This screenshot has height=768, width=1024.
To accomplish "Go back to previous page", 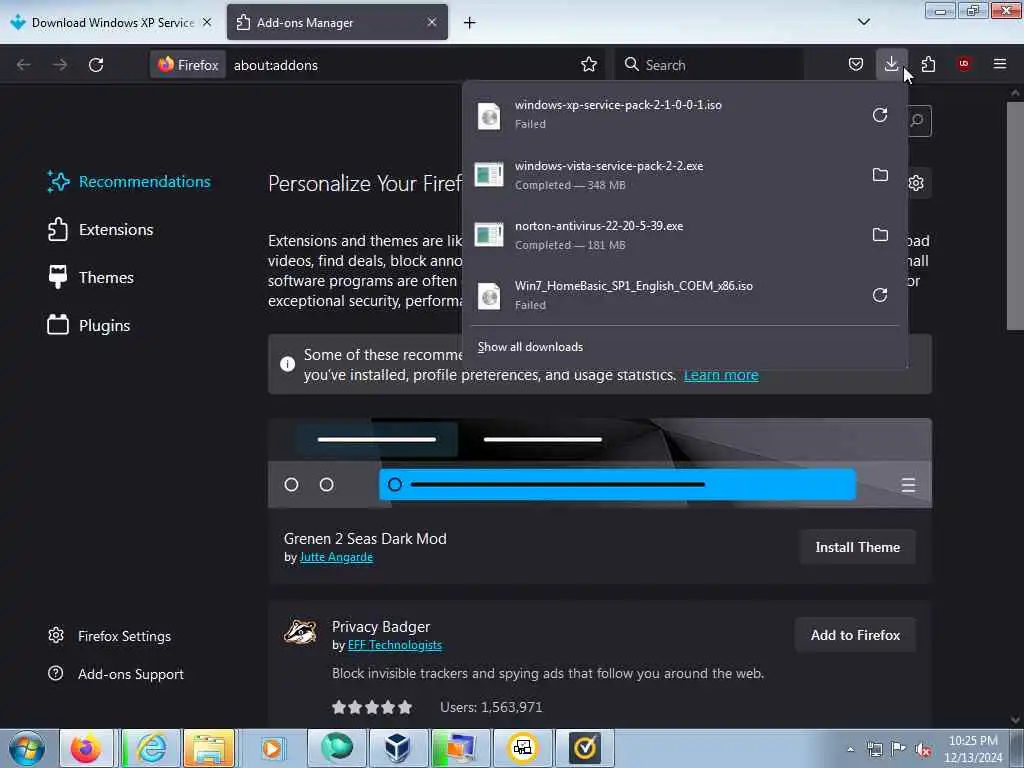I will [x=24, y=65].
